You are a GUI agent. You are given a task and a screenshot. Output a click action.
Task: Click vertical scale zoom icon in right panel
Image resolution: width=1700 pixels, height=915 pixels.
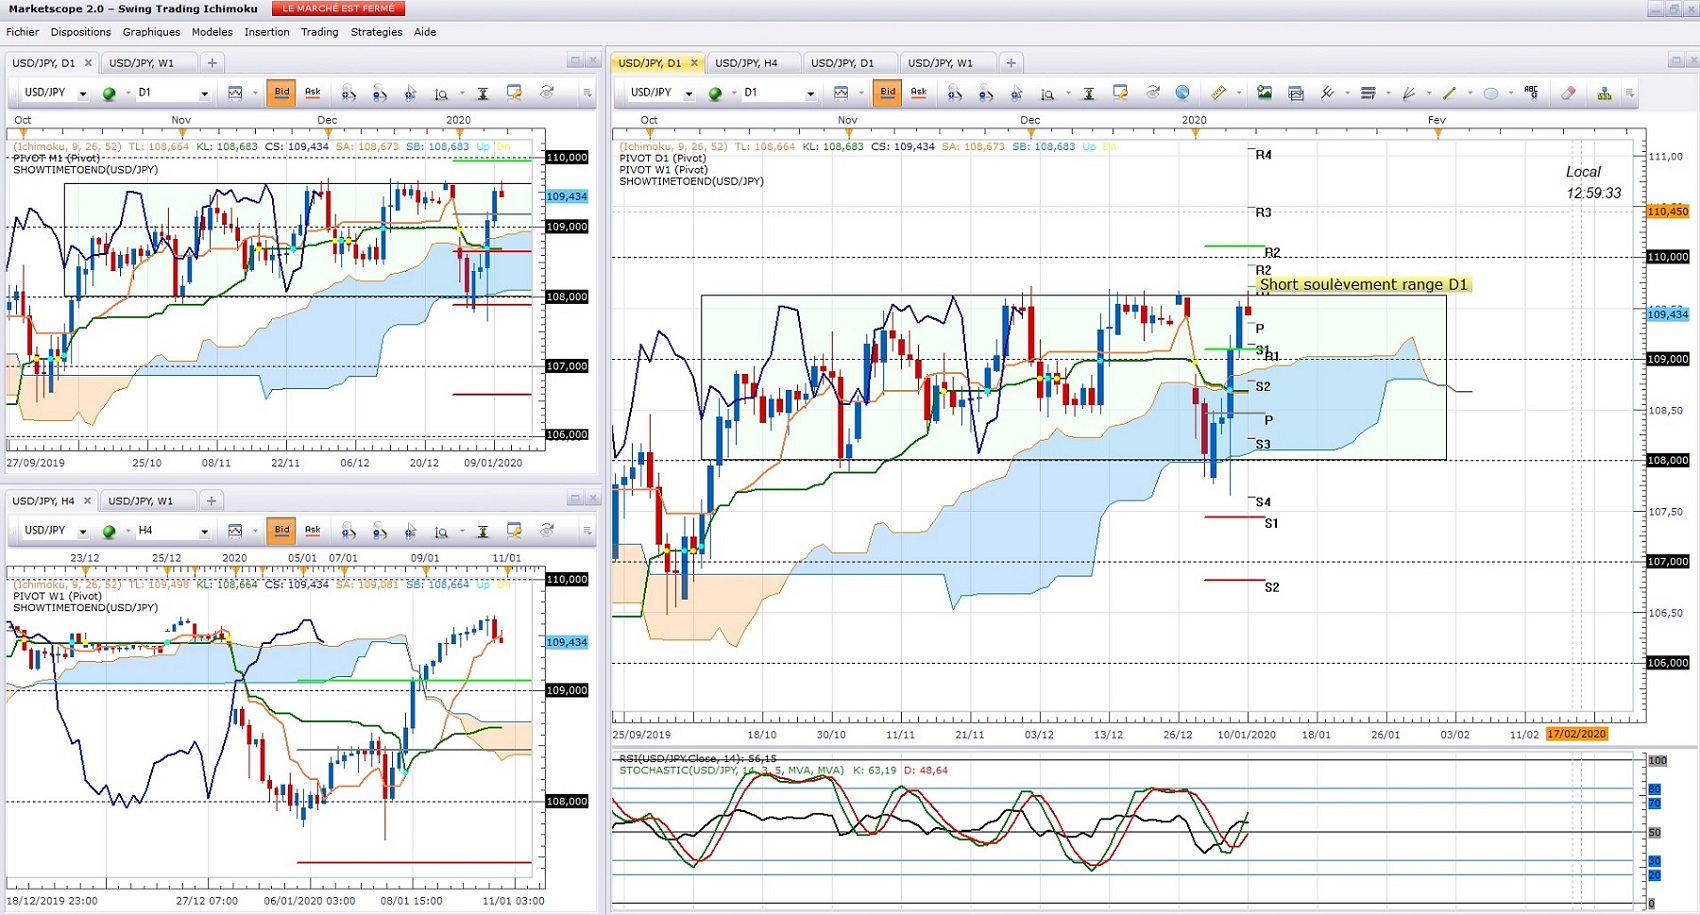point(1047,94)
